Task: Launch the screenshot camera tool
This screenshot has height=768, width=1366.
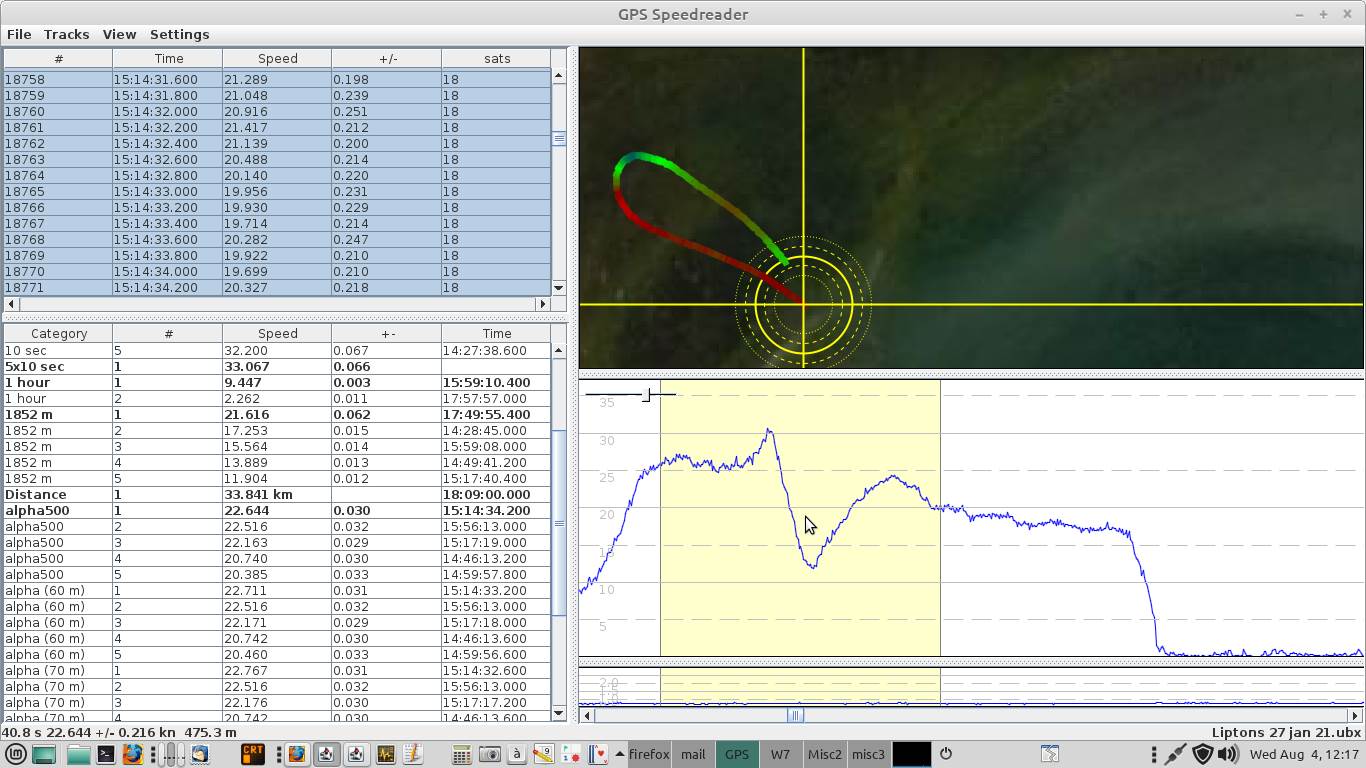Action: tap(489, 755)
